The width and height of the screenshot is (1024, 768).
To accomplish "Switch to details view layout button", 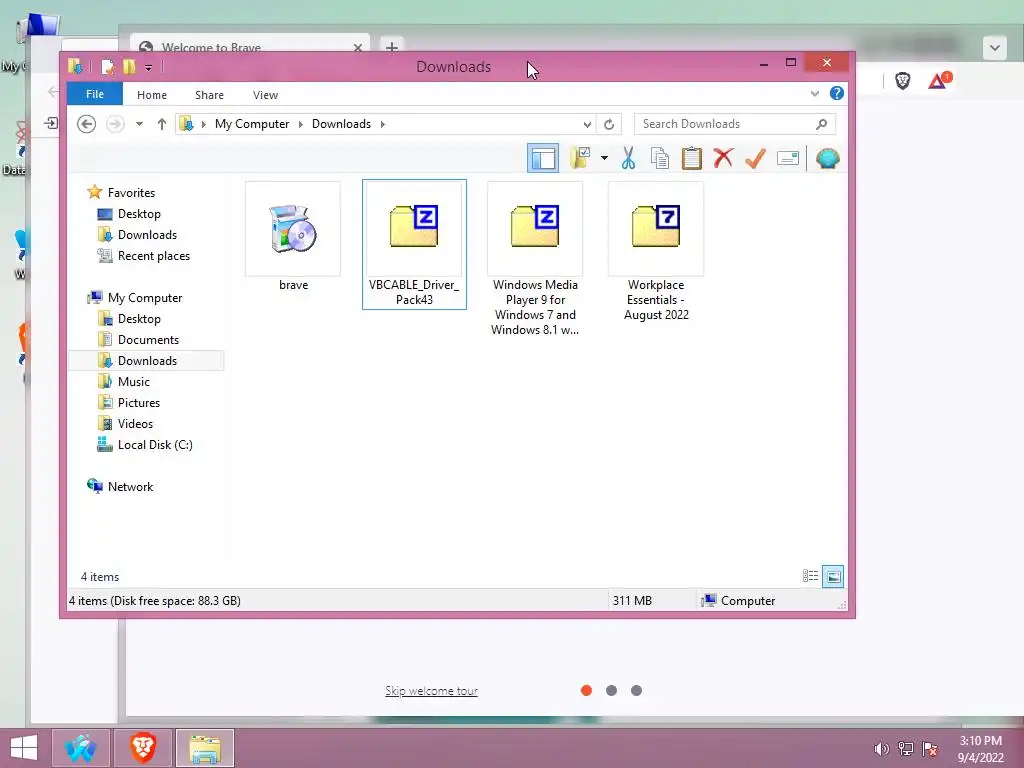I will [x=810, y=576].
